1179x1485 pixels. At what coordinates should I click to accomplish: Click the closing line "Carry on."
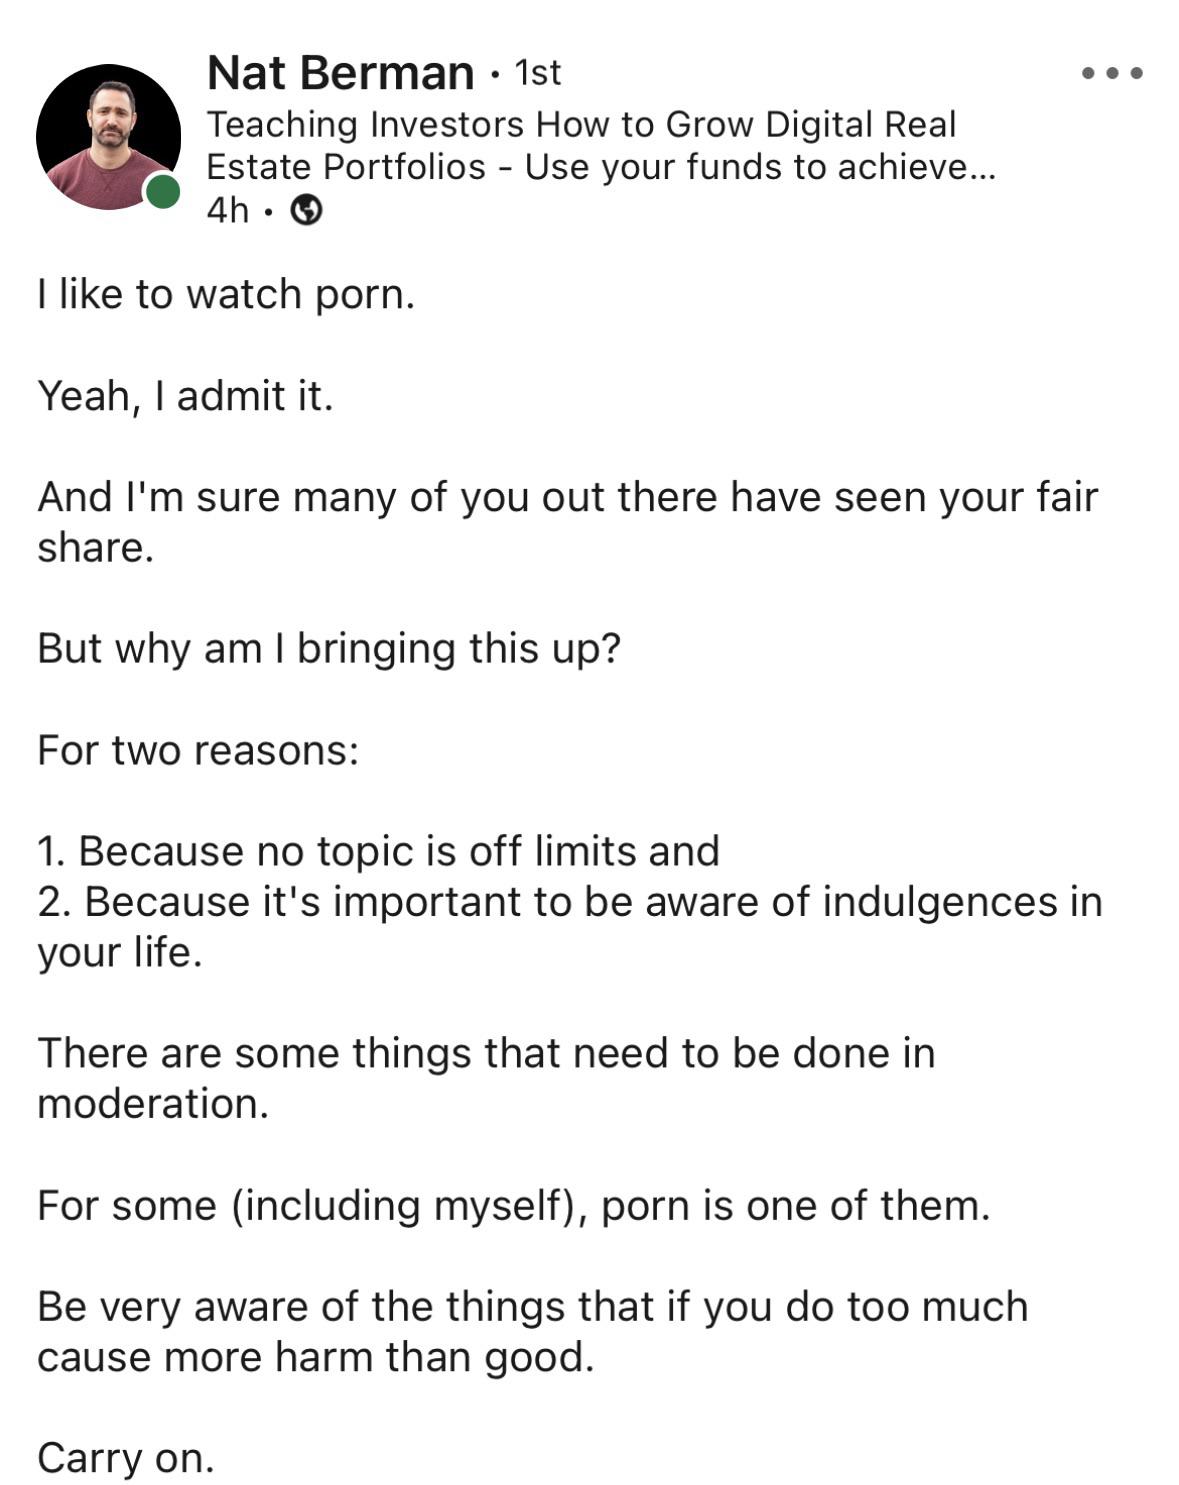pos(126,1458)
